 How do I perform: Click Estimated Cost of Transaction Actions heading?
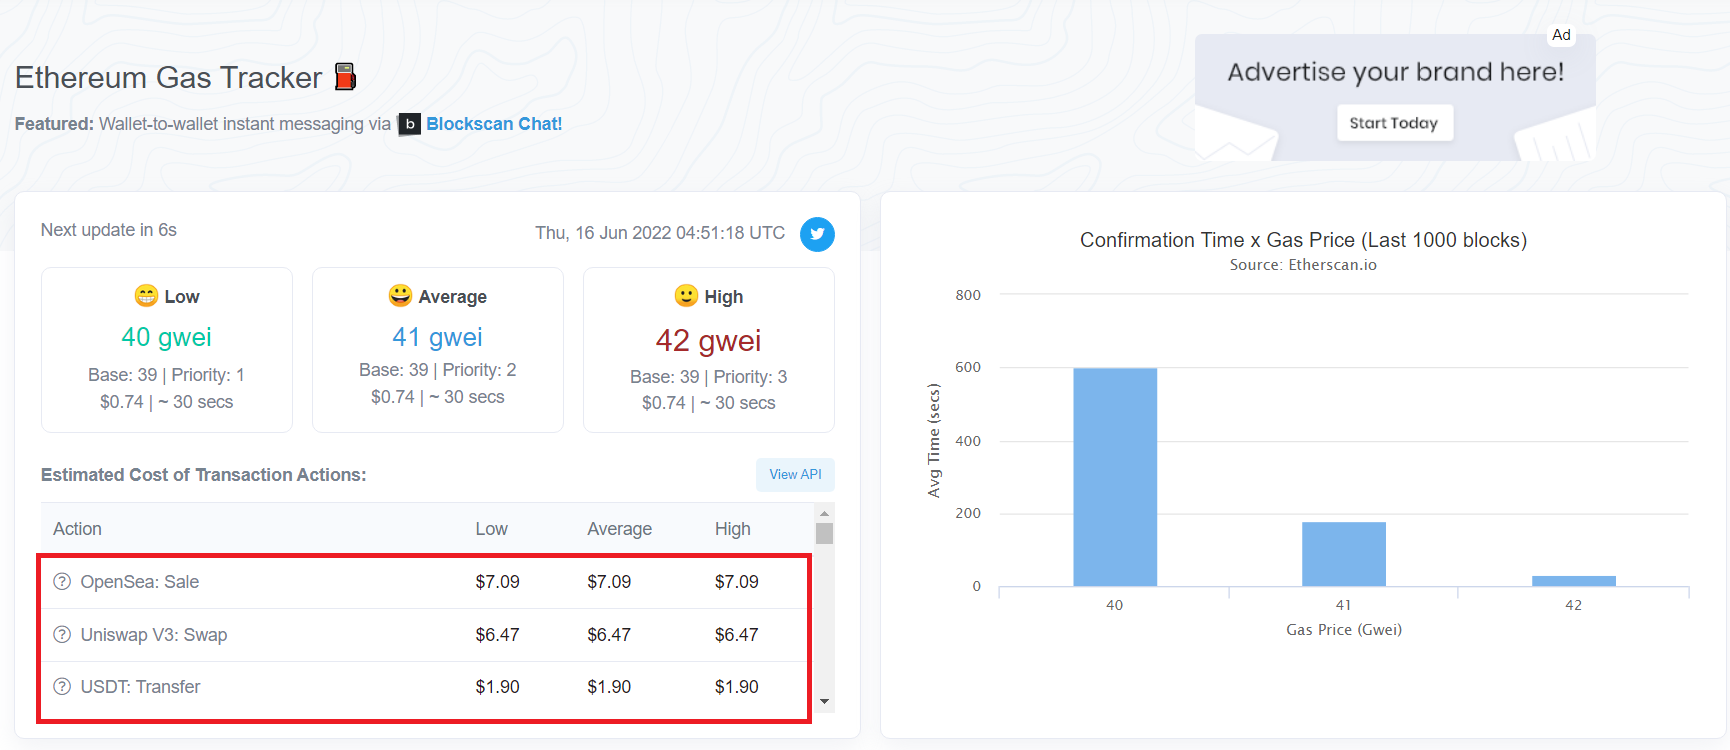click(x=204, y=475)
